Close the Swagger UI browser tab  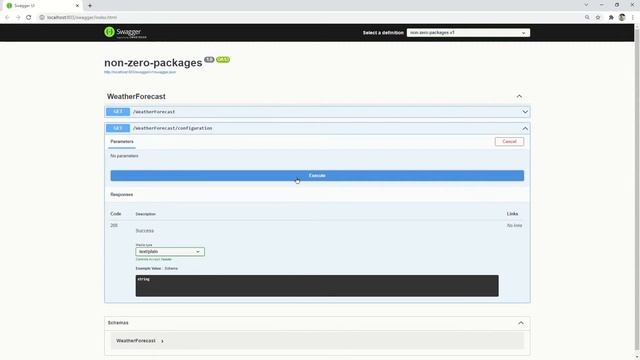[77, 6]
